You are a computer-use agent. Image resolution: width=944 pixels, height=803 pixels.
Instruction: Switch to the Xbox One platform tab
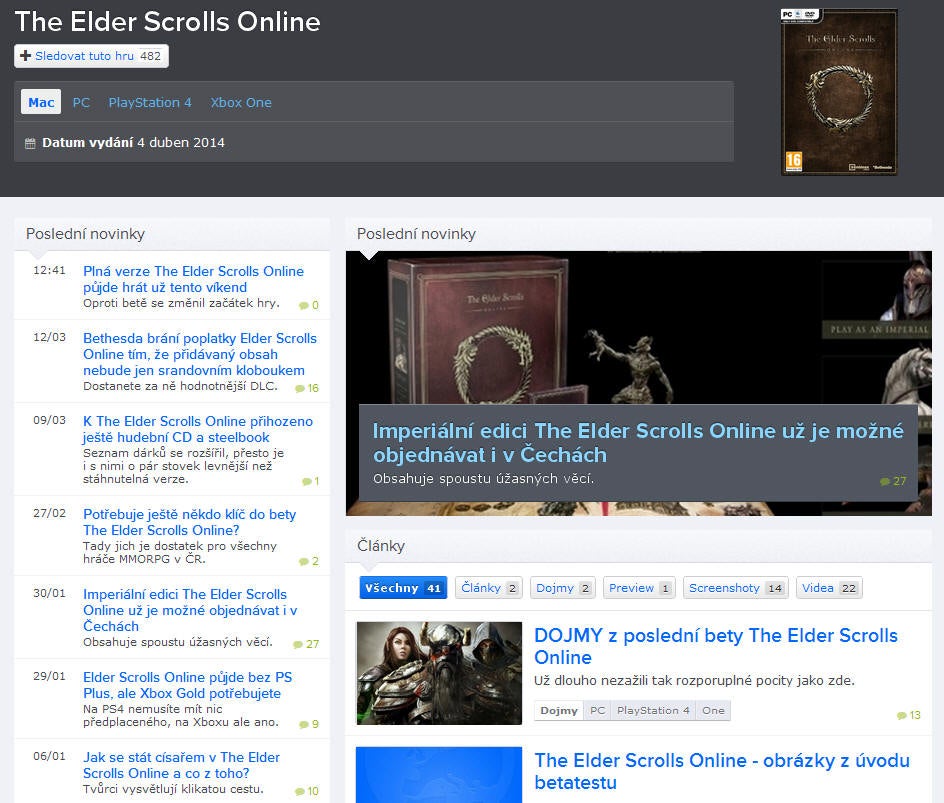(x=241, y=102)
